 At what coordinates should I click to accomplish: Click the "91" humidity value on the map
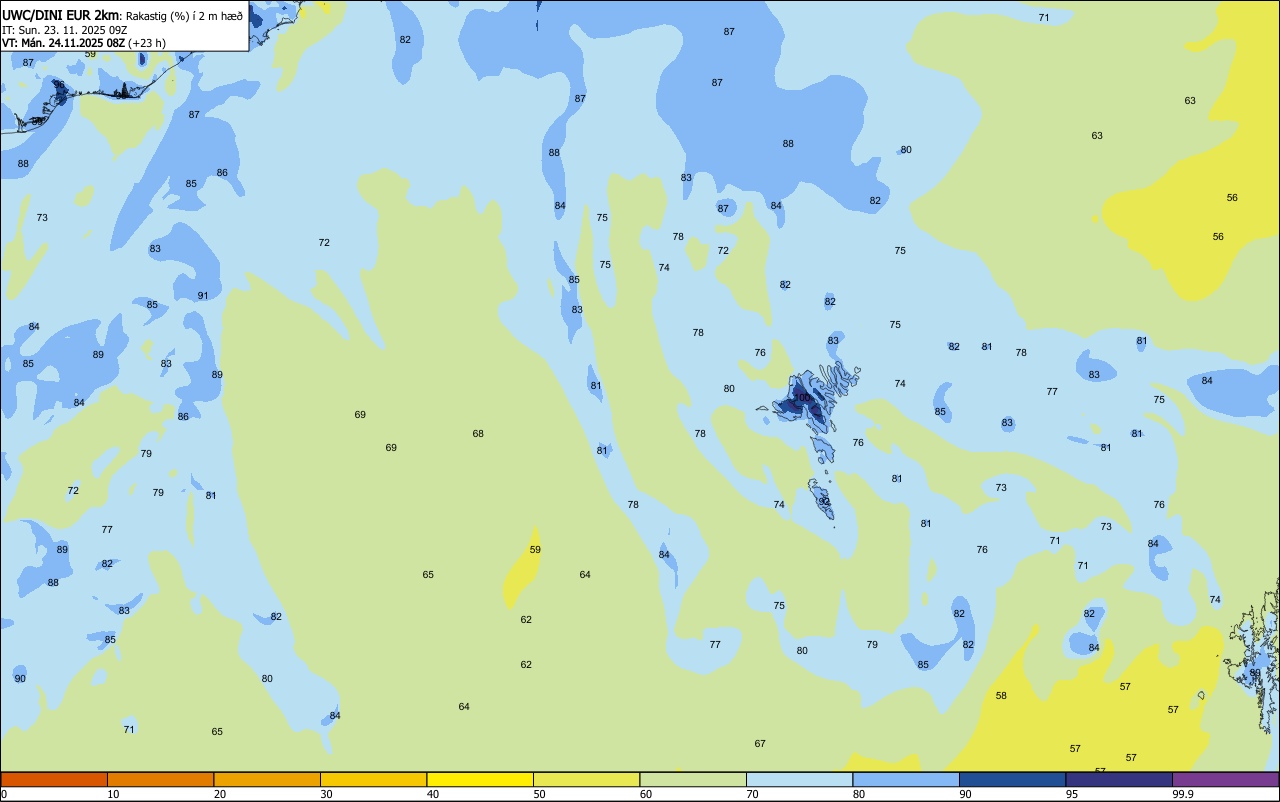[x=203, y=296]
